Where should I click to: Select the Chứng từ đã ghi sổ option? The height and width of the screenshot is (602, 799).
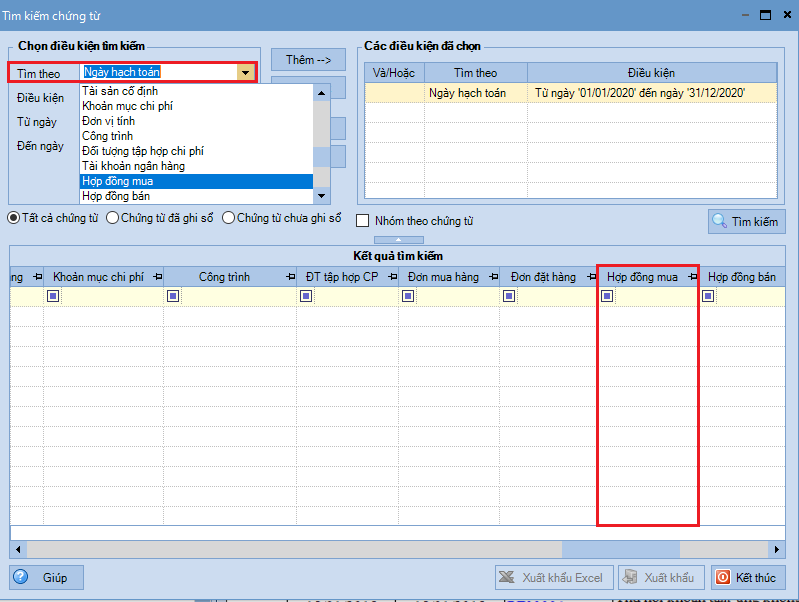[x=113, y=217]
